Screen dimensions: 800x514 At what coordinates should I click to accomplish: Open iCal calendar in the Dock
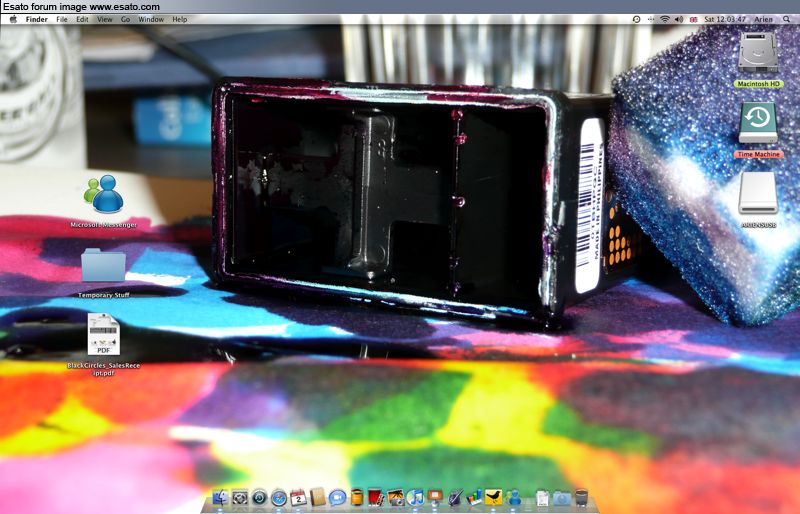[x=298, y=497]
